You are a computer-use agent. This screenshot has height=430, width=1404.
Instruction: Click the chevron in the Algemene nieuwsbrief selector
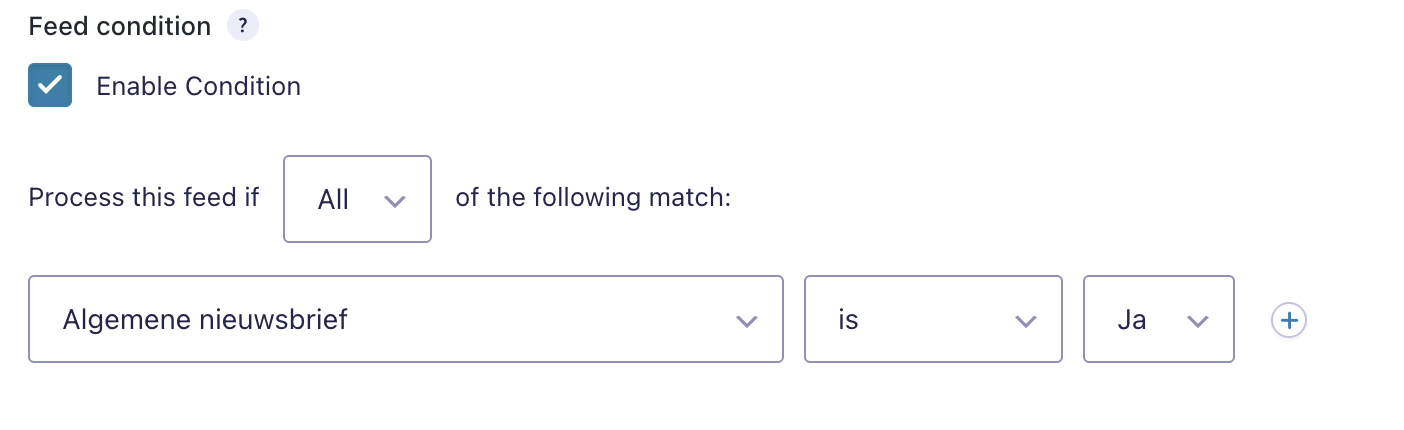746,321
